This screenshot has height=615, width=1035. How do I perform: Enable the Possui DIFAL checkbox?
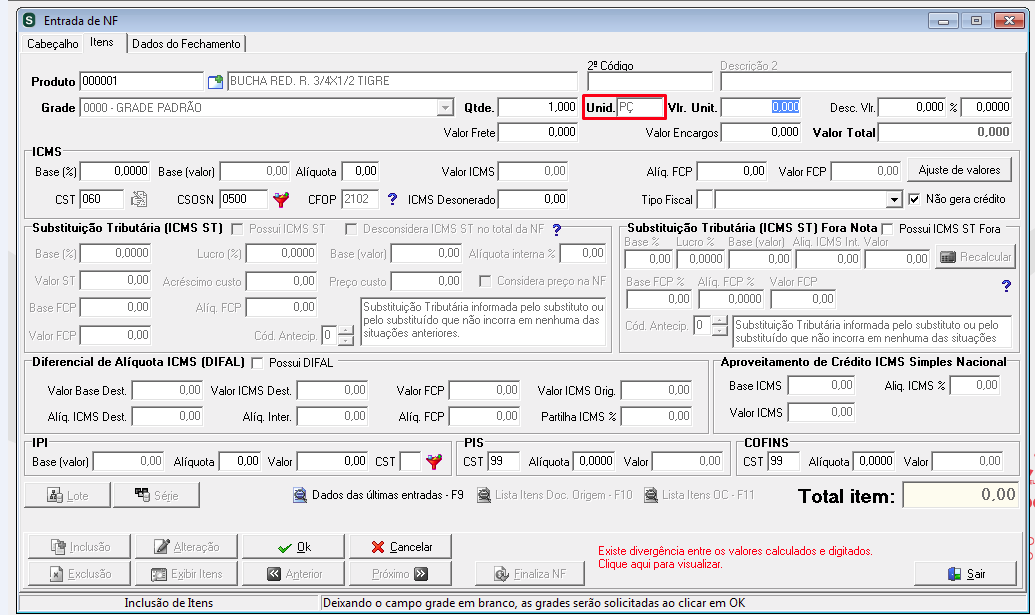point(257,363)
